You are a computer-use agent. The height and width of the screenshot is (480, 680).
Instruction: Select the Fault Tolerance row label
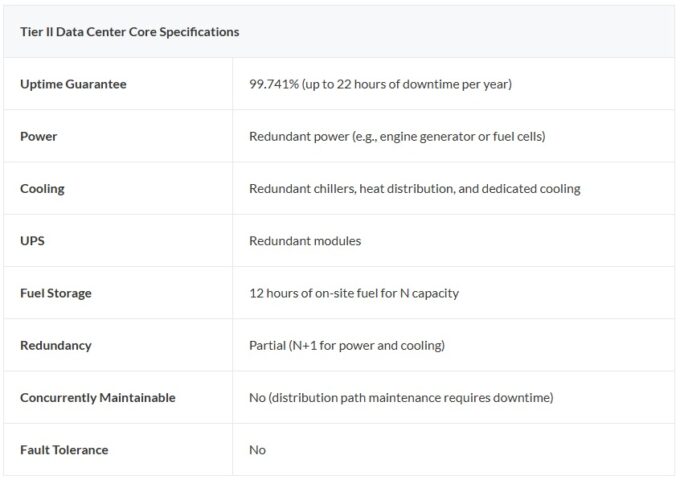64,450
